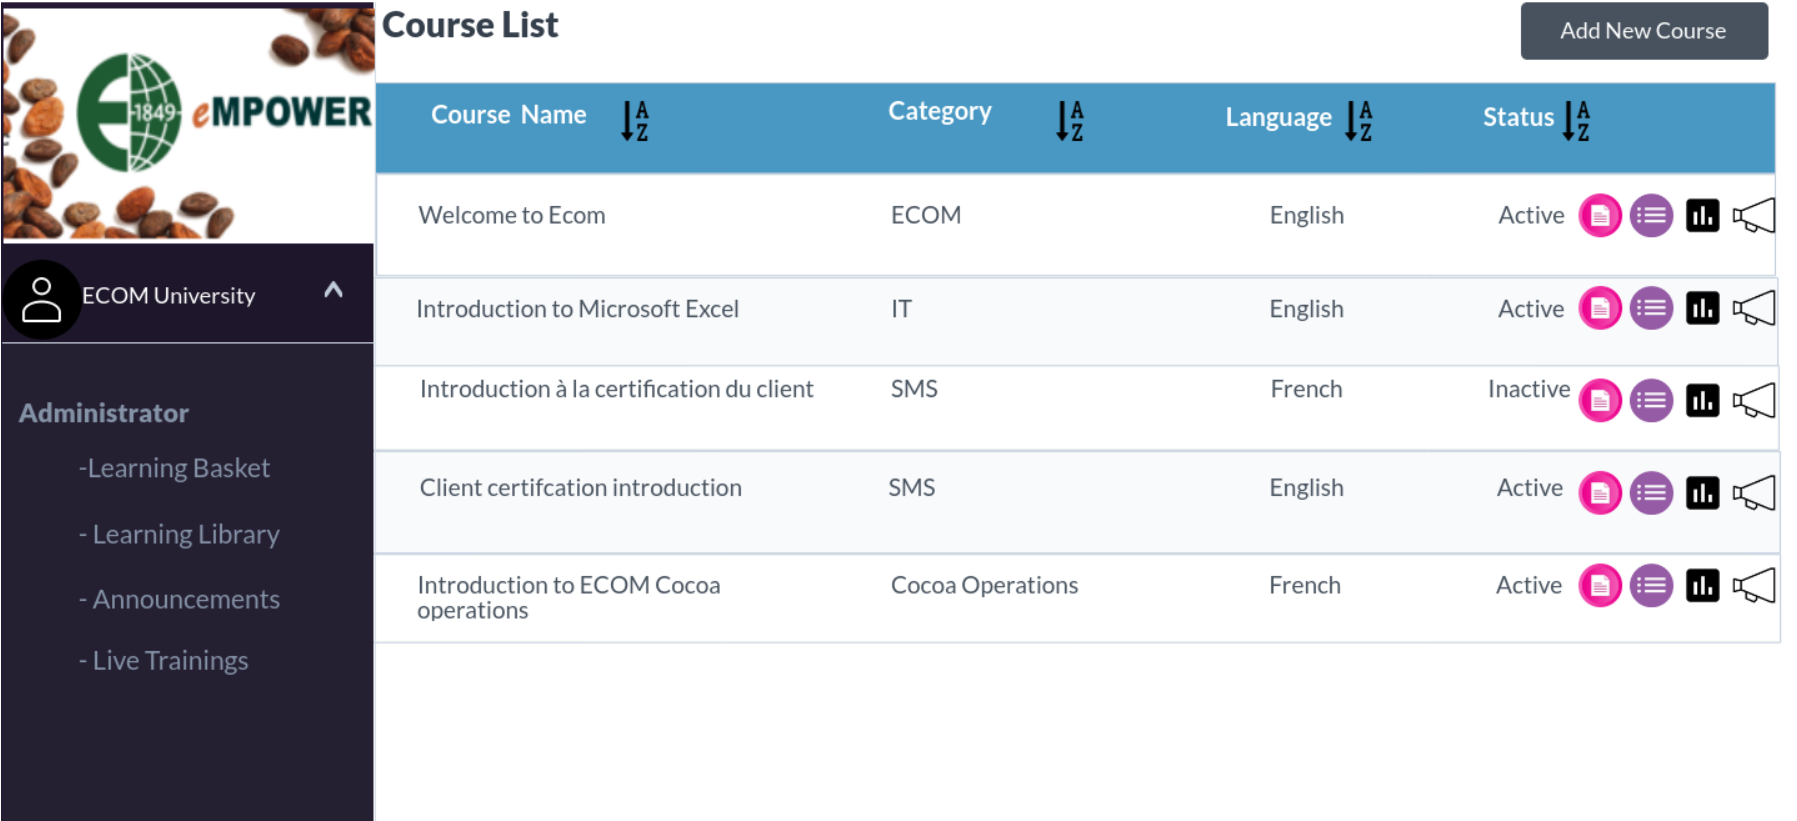Click the ECOM category cell
This screenshot has height=821, width=1797.
point(926,215)
